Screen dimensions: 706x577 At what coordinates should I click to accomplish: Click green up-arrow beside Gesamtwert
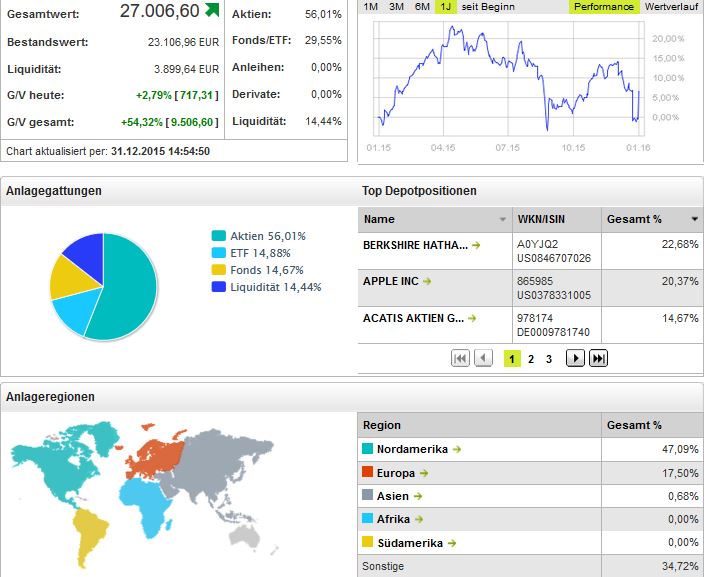pyautogui.click(x=212, y=10)
